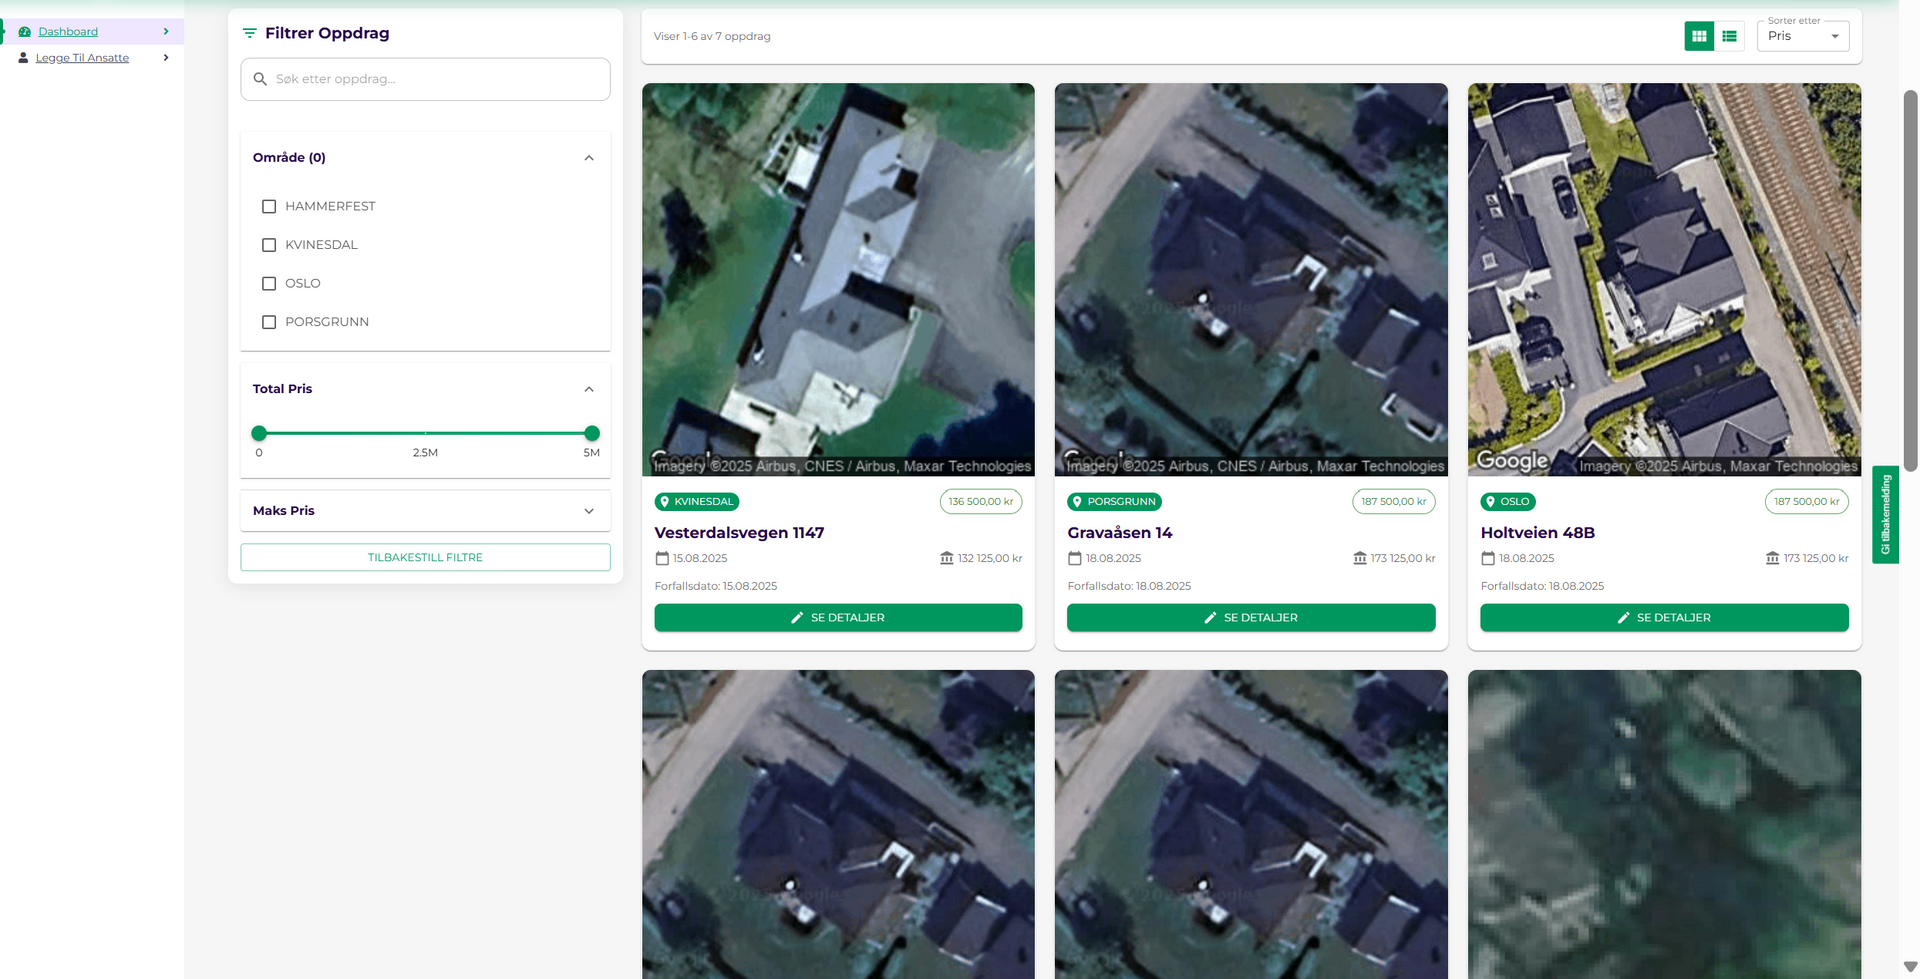The image size is (1920, 979).
Task: Click the Dashboard speedometer icon
Action: [24, 32]
